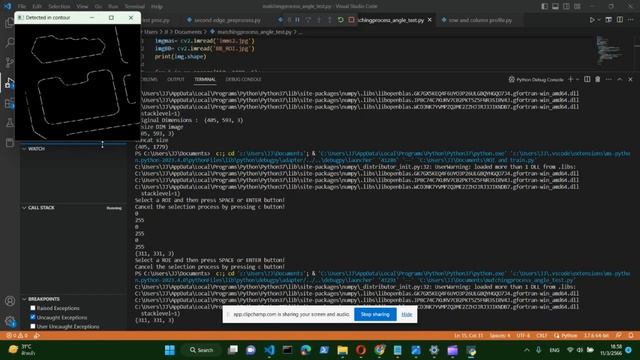Toggle the primary sidebar layout icon

click(544, 6)
